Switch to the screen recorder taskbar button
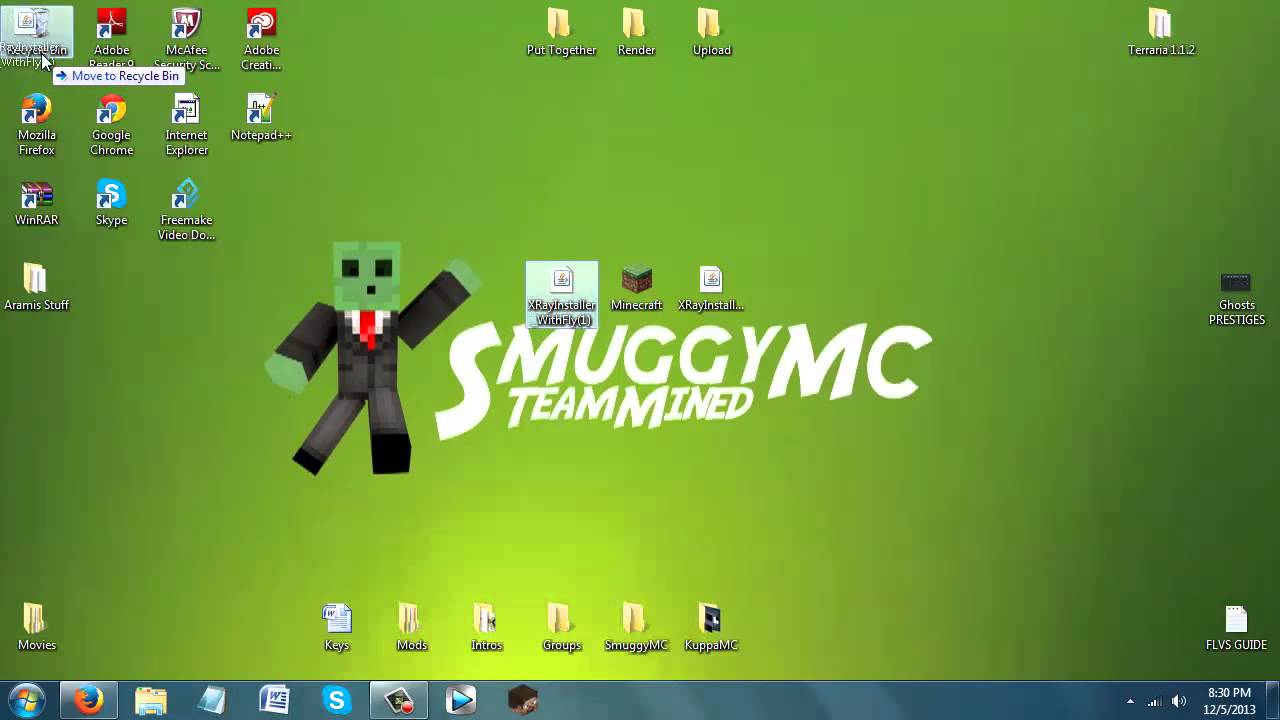This screenshot has width=1280, height=720. tap(399, 700)
